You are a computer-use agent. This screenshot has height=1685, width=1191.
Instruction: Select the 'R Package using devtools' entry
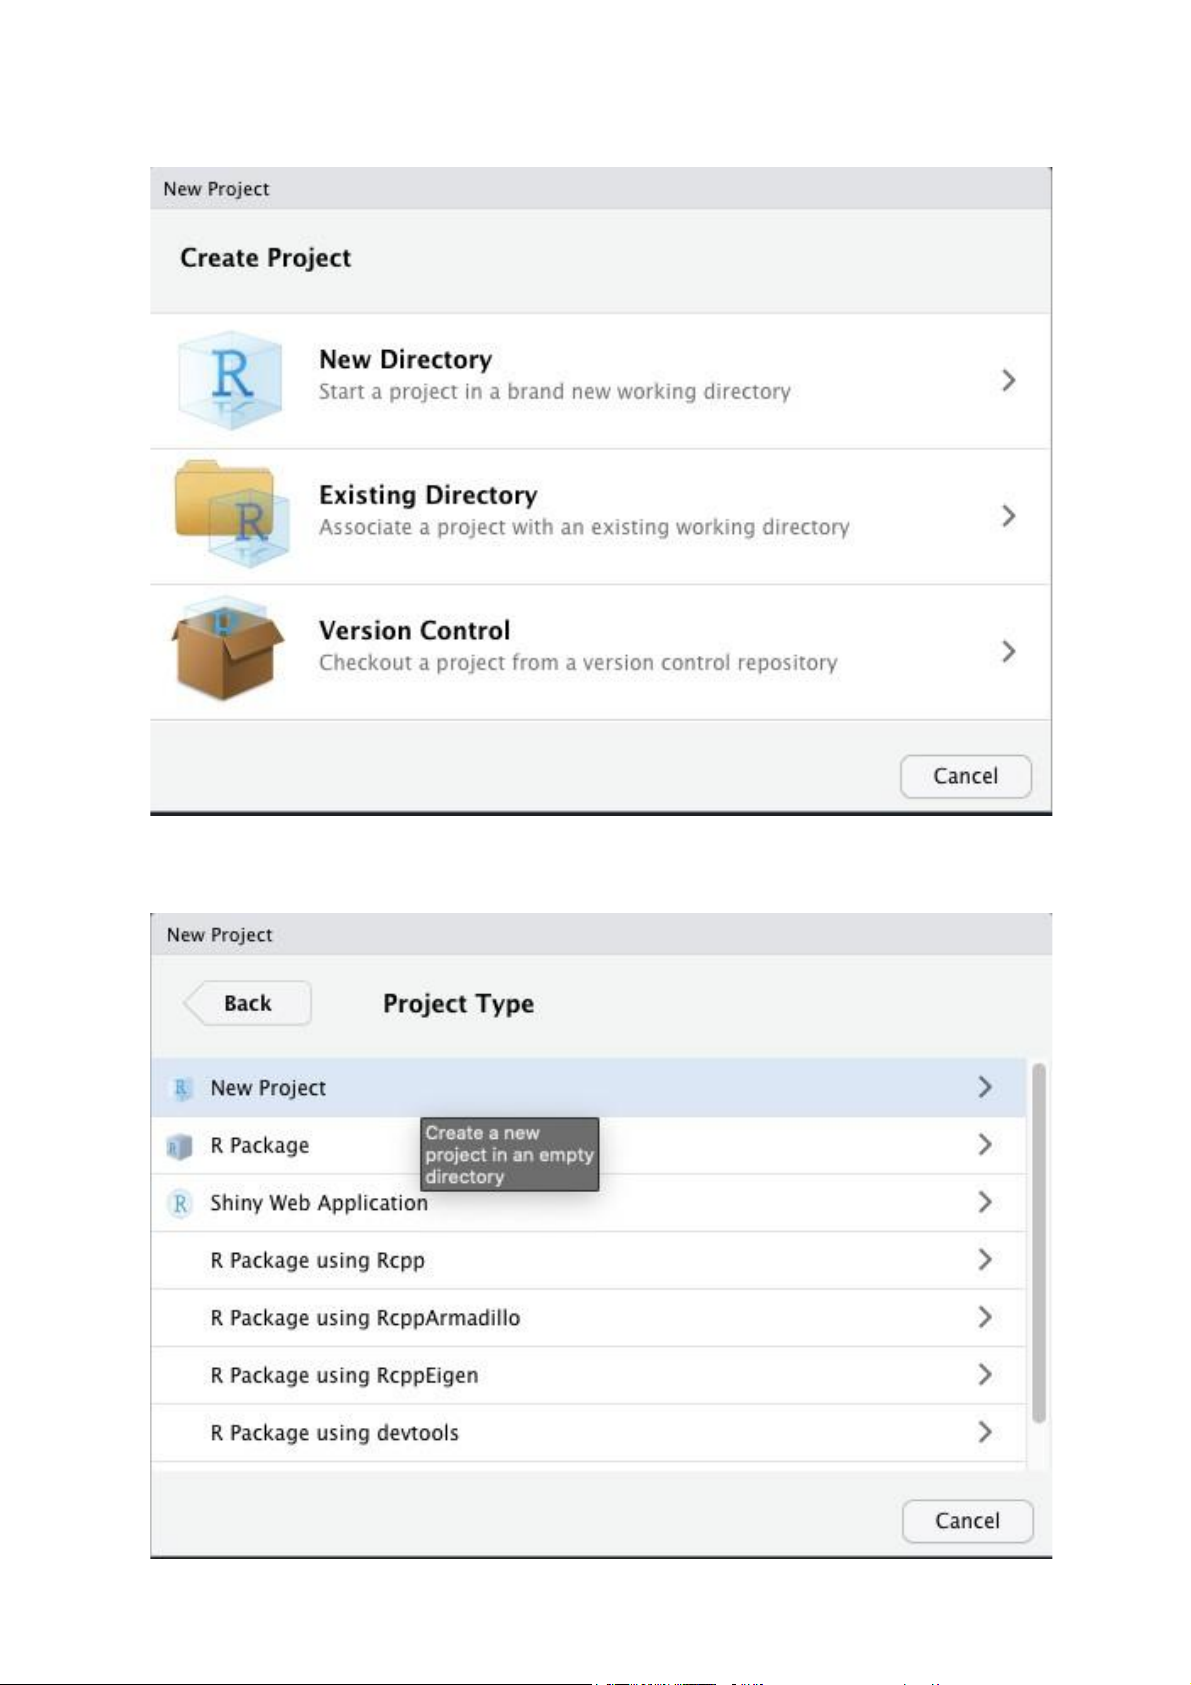pos(589,1433)
